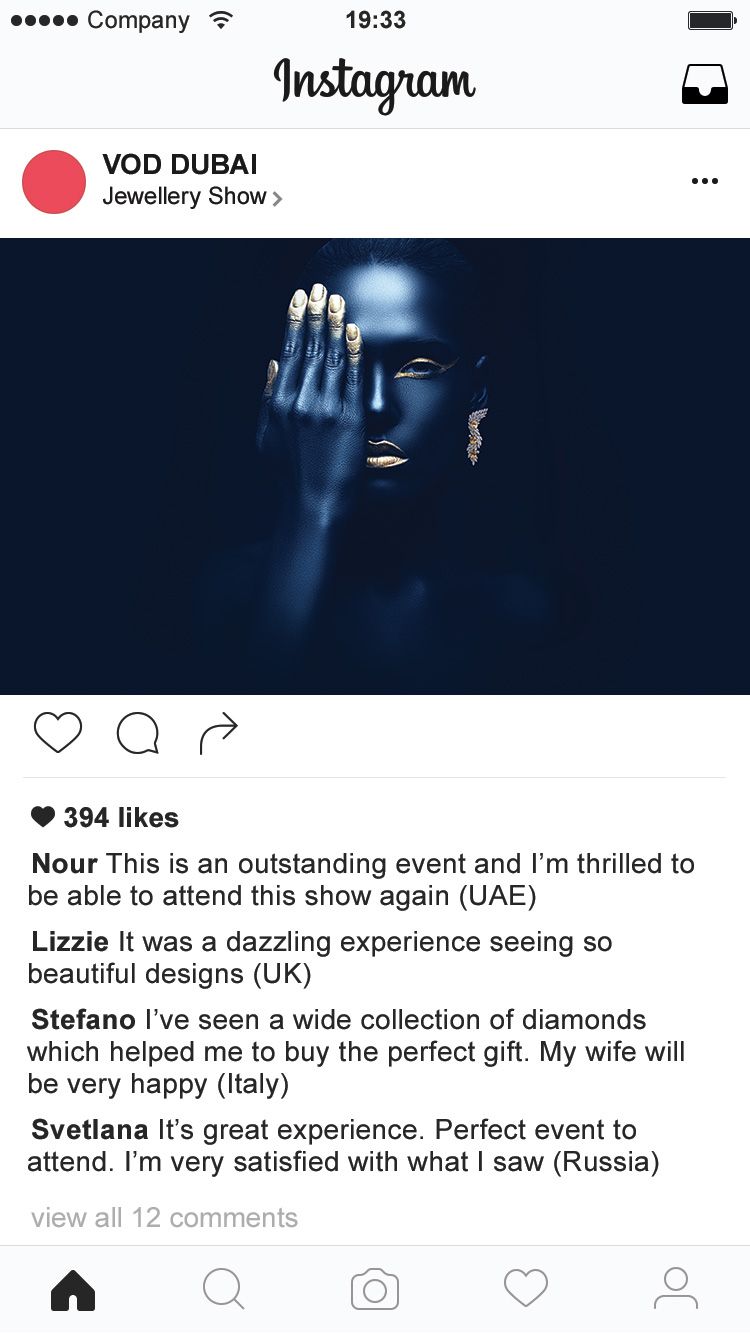
Task: Tap the red VOD DUBAI profile picture
Action: [54, 182]
